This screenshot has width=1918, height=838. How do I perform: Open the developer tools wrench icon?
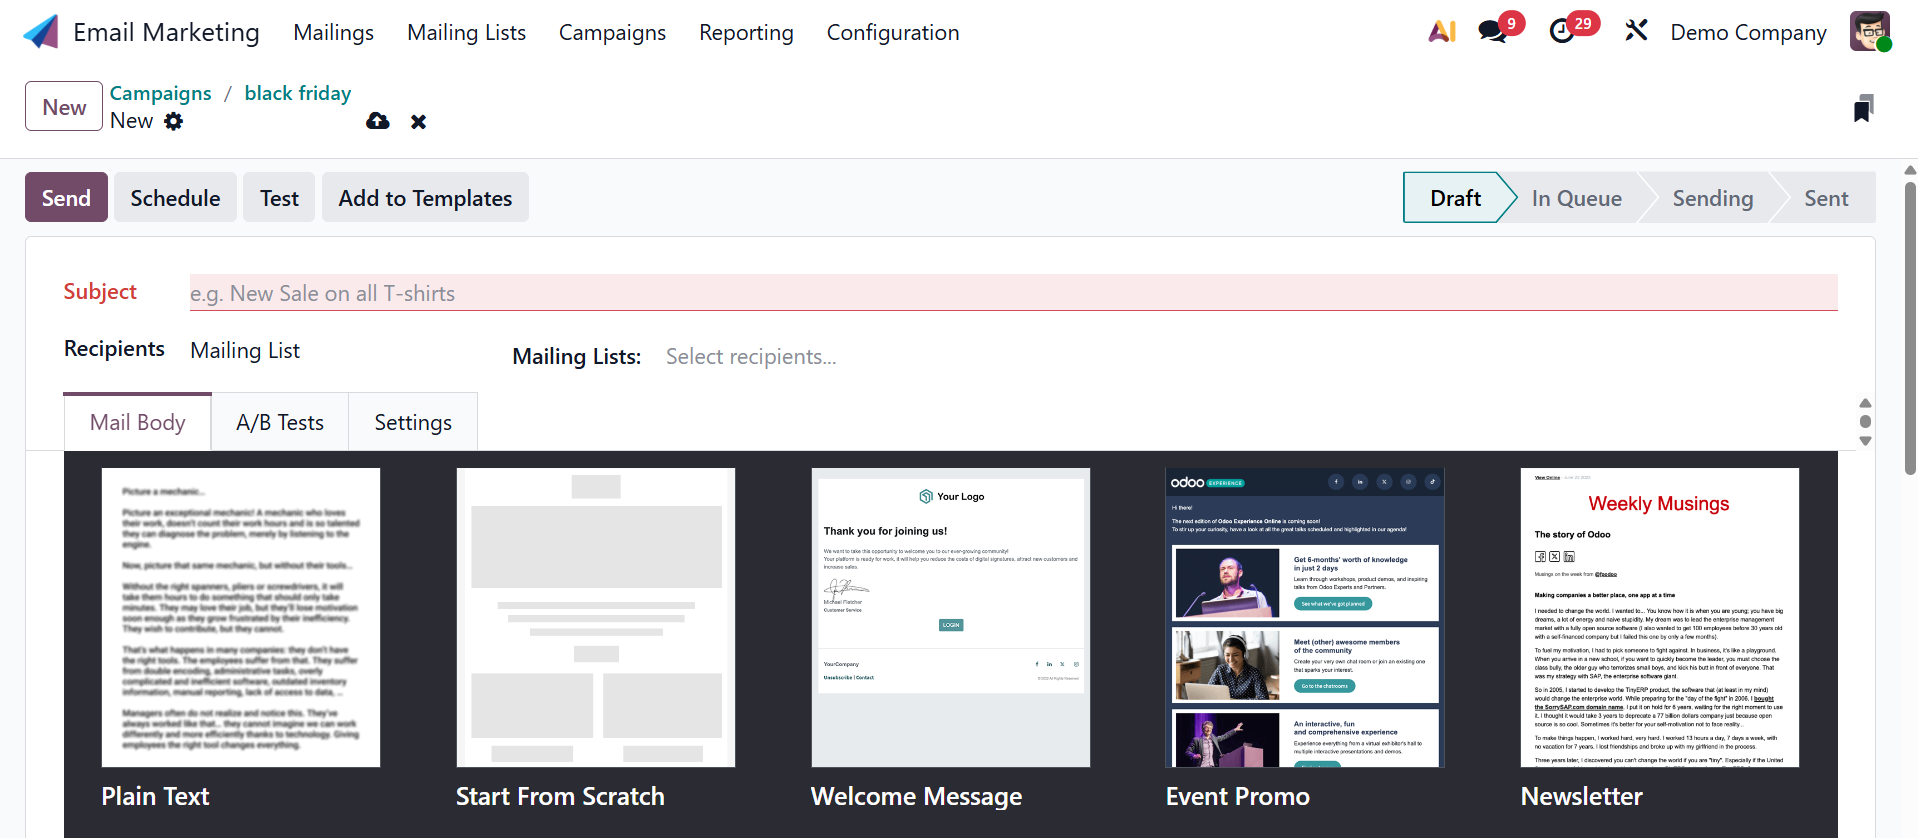click(1636, 32)
